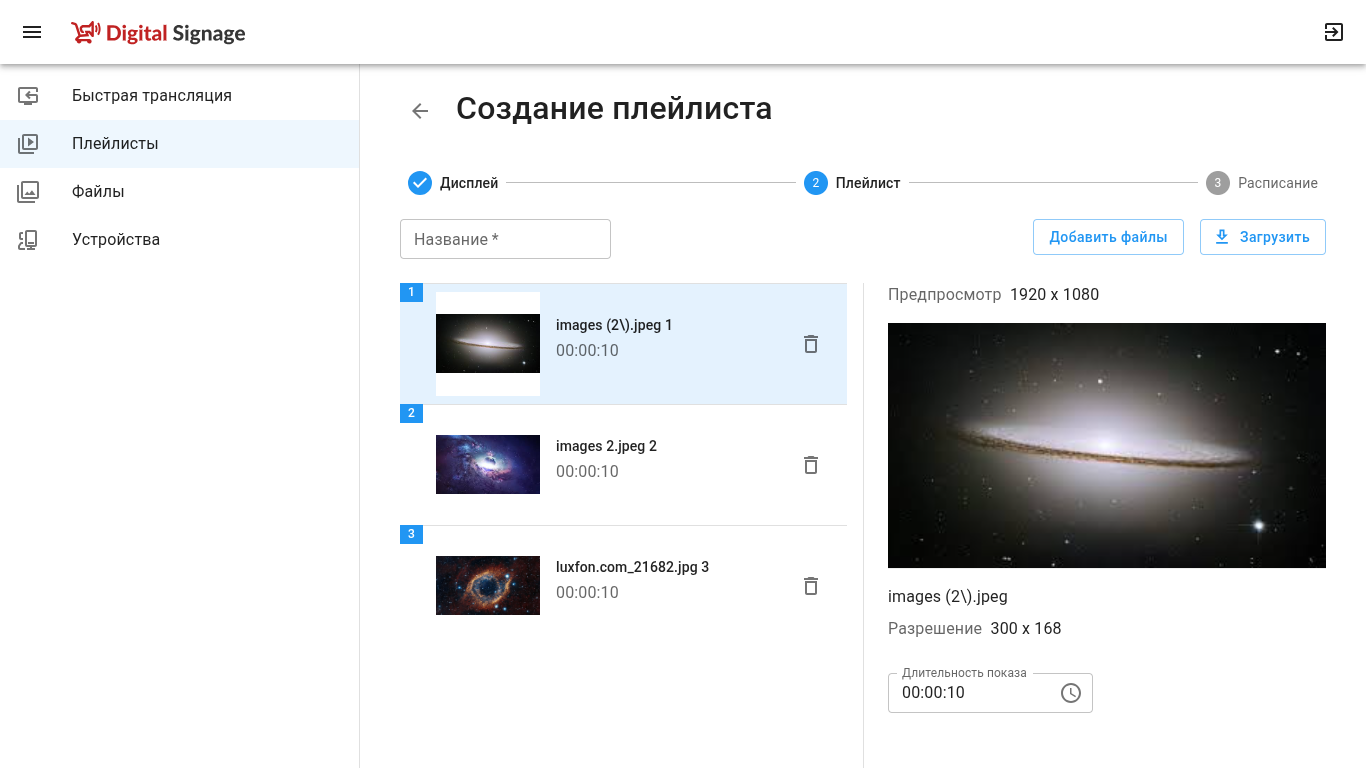Viewport: 1366px width, 768px height.
Task: Remove luxfon.com_21682.jpg with trash icon
Action: tap(811, 586)
